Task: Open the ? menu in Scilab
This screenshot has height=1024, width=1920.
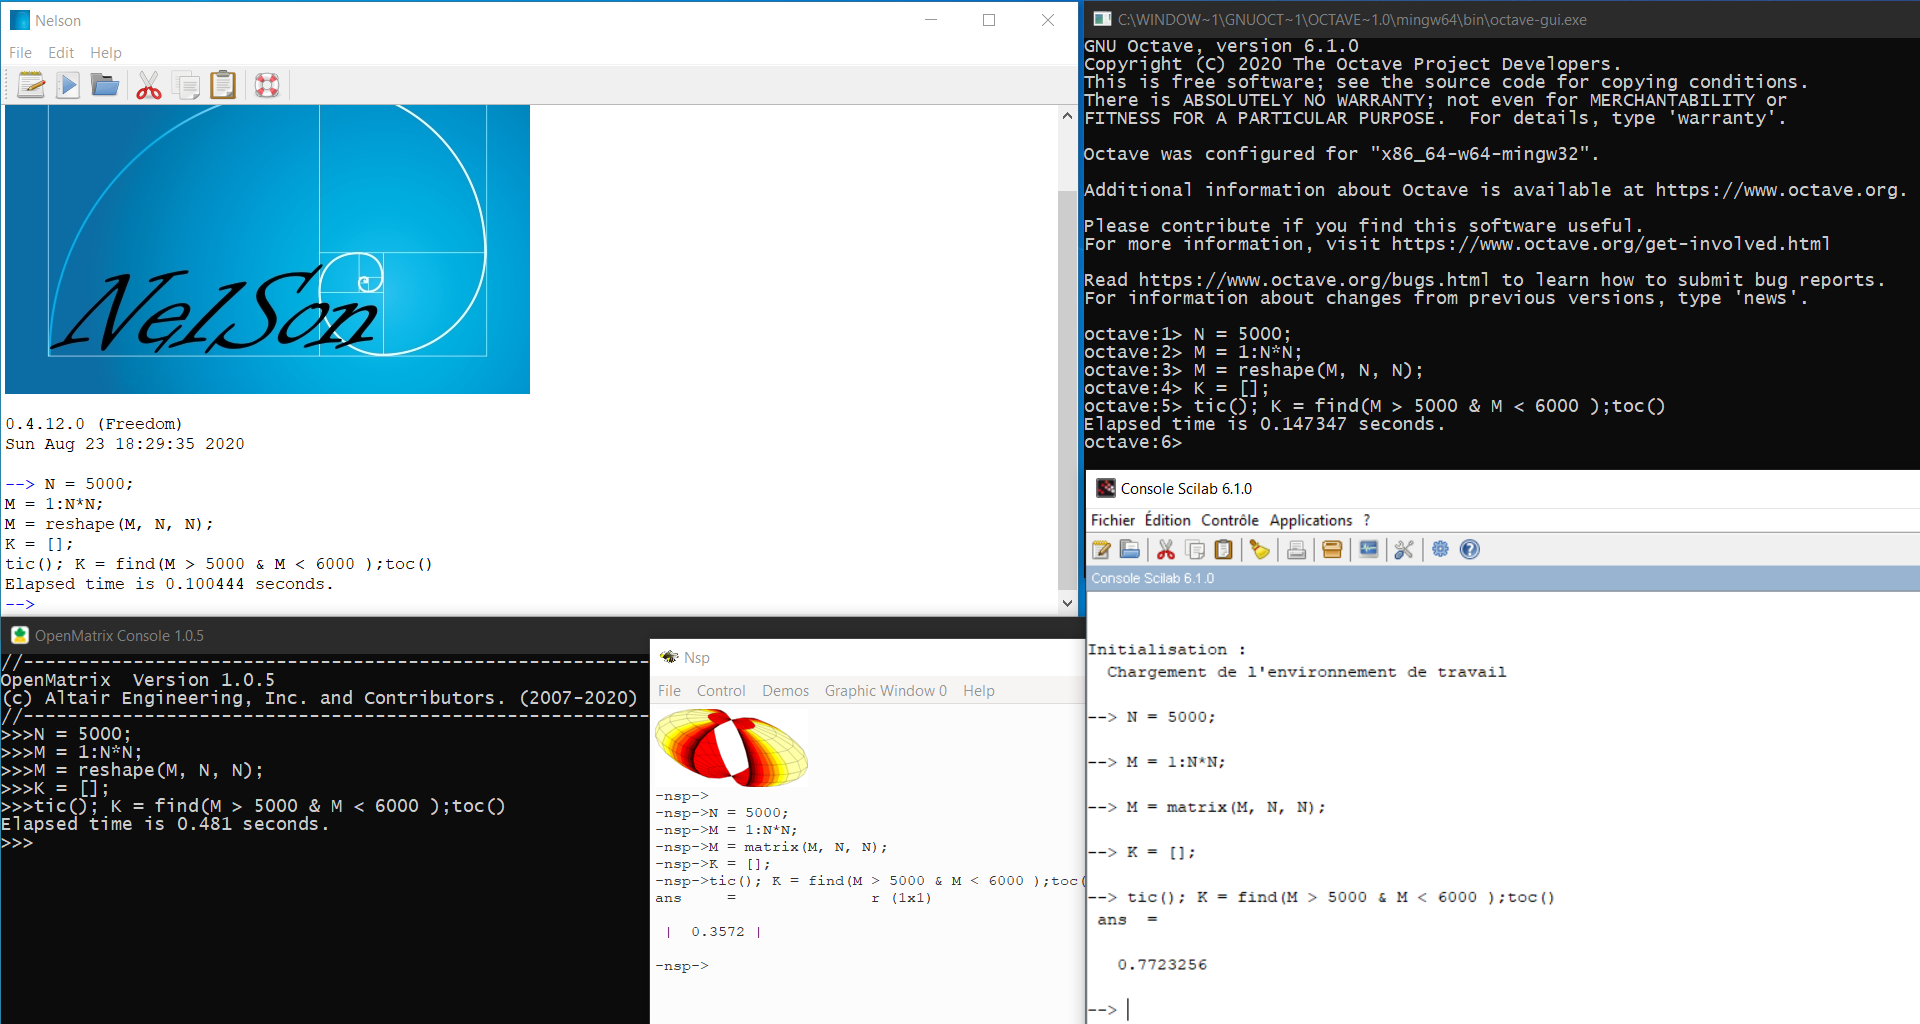Action: click(x=1367, y=520)
